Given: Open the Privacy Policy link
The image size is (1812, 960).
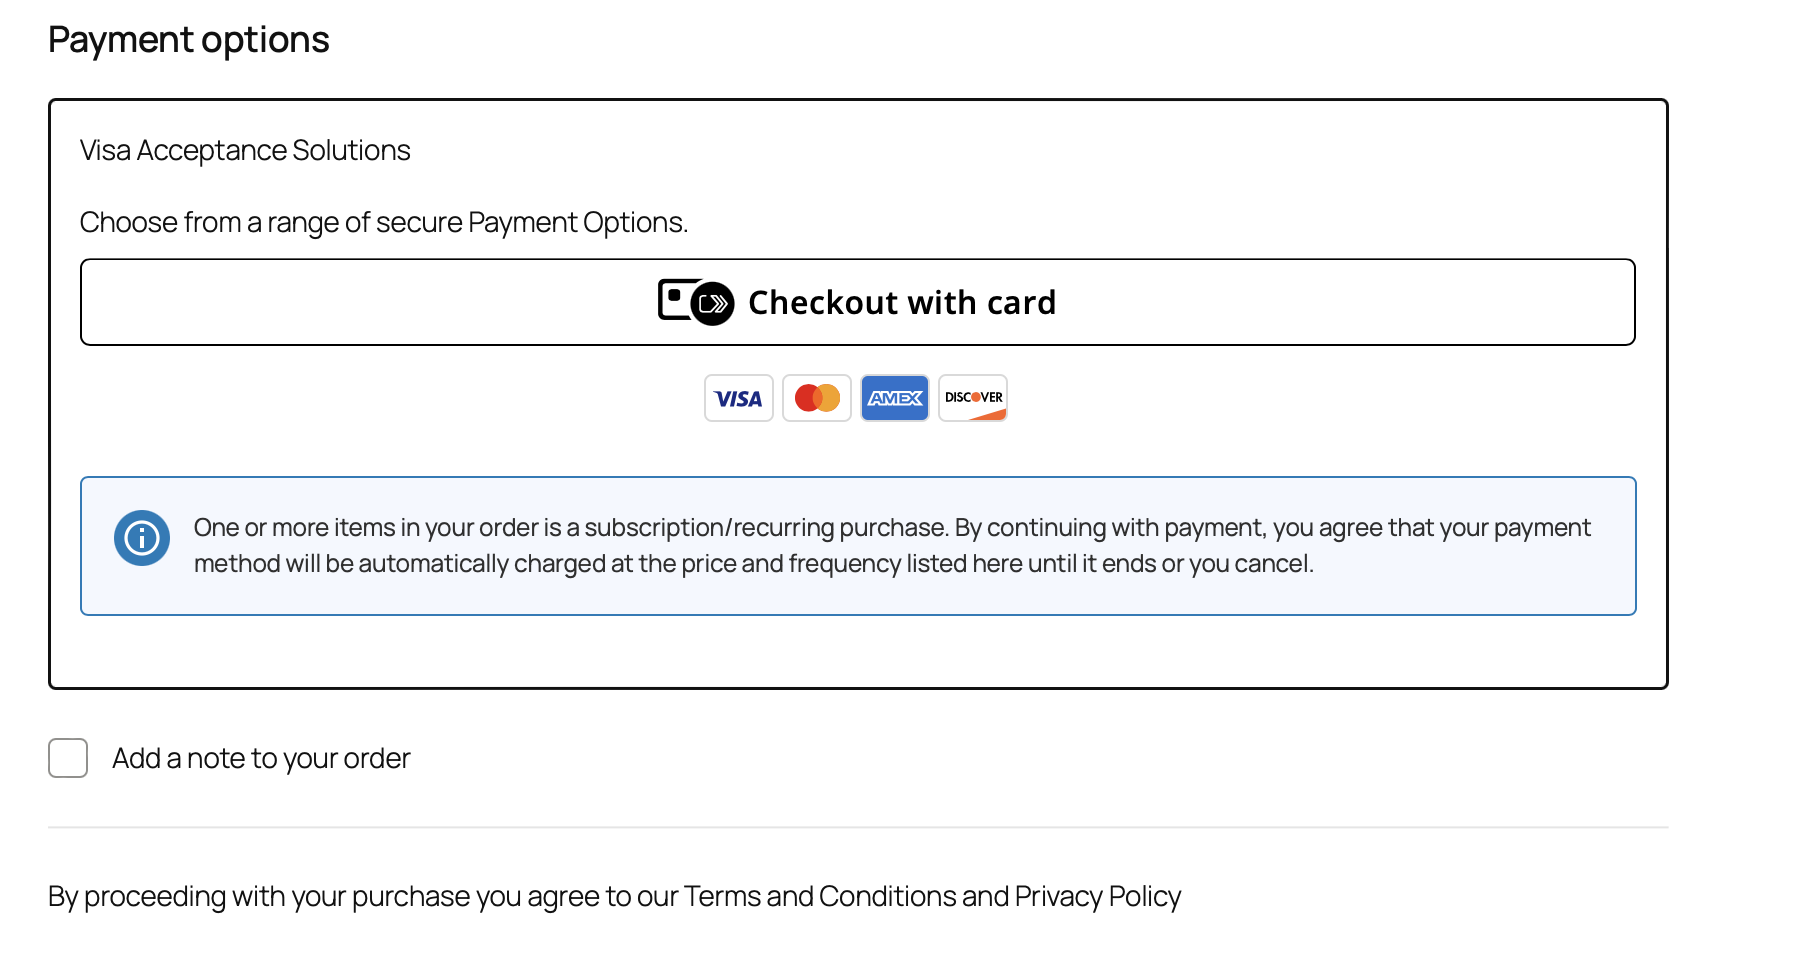Looking at the screenshot, I should coord(1097,896).
